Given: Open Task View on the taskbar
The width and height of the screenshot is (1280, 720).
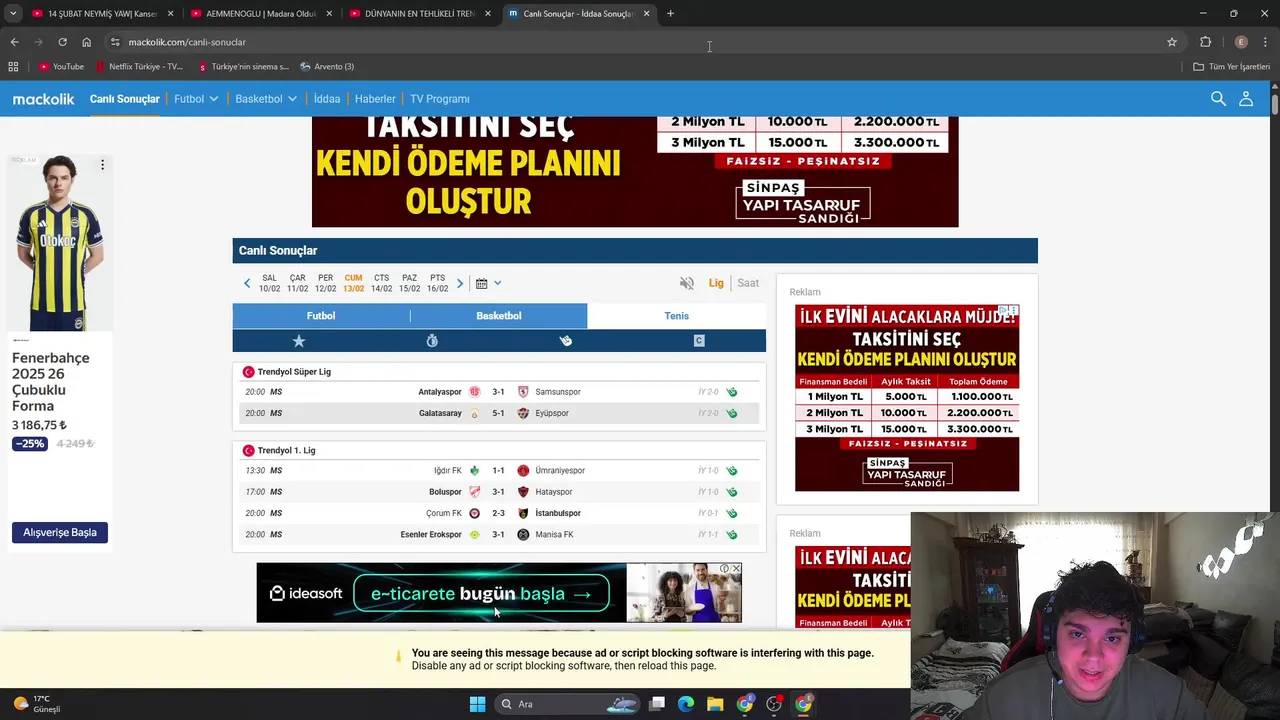Looking at the screenshot, I should (657, 704).
